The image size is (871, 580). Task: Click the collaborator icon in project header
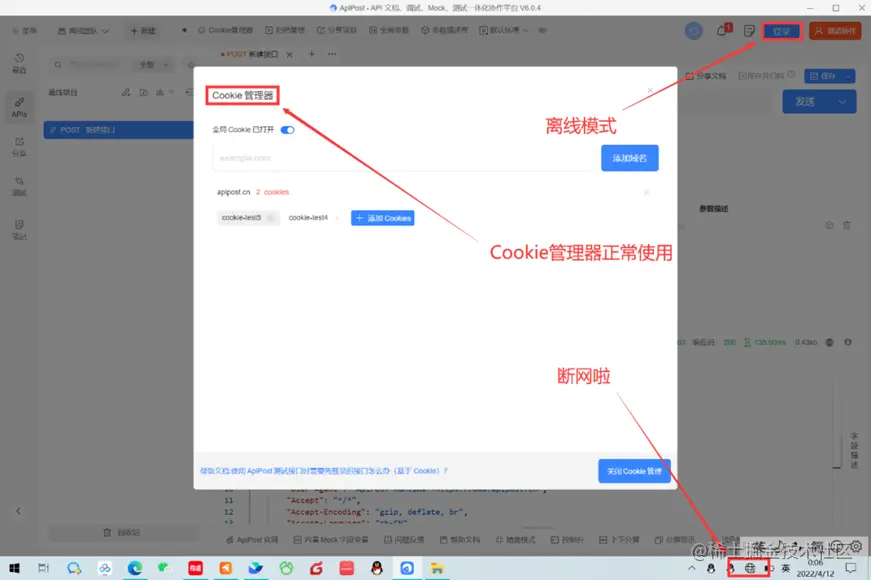coord(126,92)
